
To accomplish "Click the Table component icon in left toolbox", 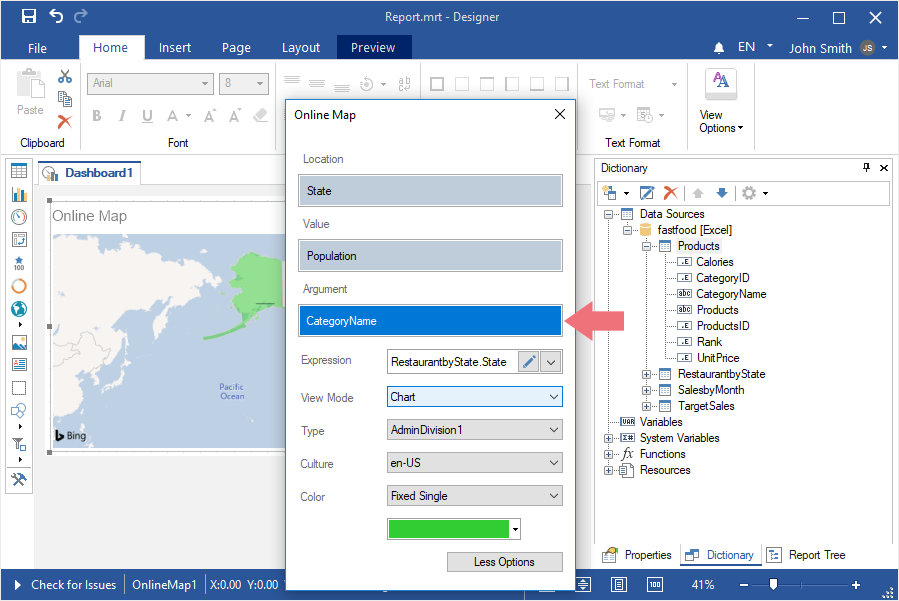I will pyautogui.click(x=19, y=171).
